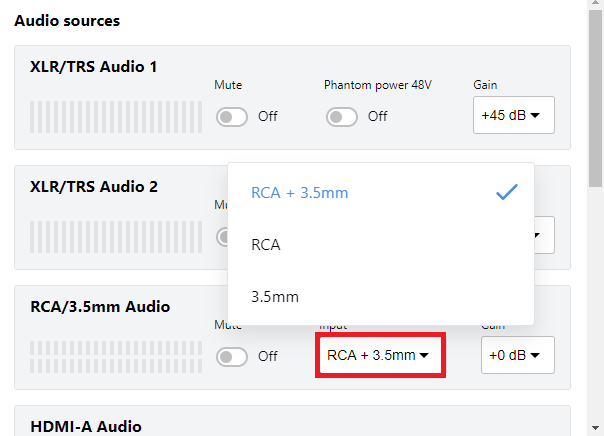Image resolution: width=604 pixels, height=436 pixels.
Task: Click the XLR/TRS Audio 1 level meter
Action: [x=116, y=117]
